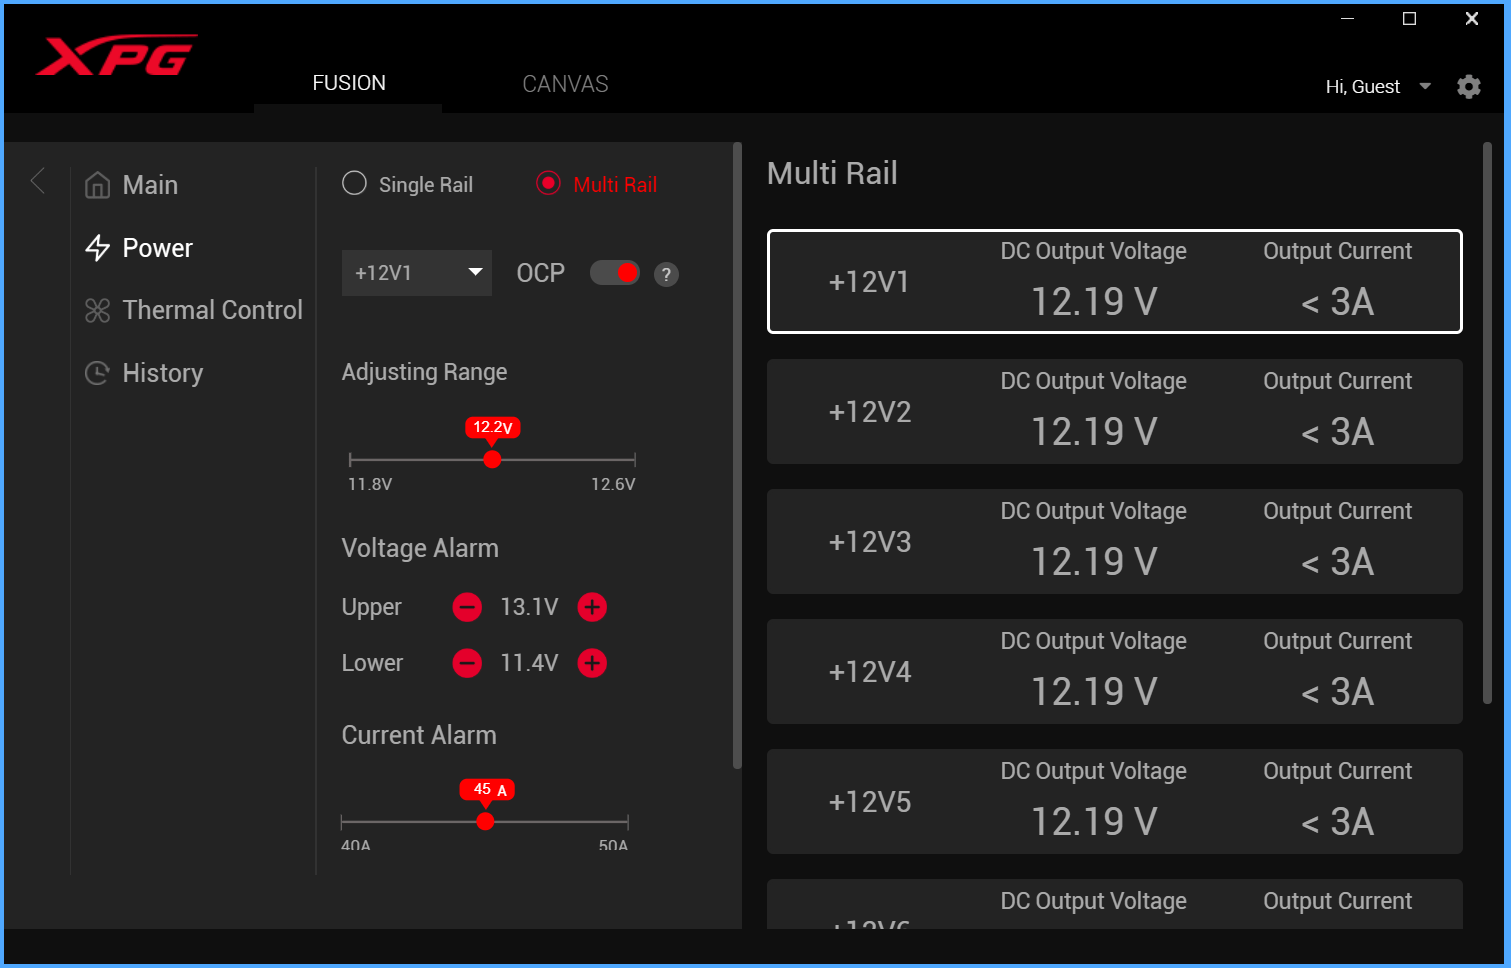The width and height of the screenshot is (1511, 968).
Task: Select the Single Rail radio button
Action: coord(355,184)
